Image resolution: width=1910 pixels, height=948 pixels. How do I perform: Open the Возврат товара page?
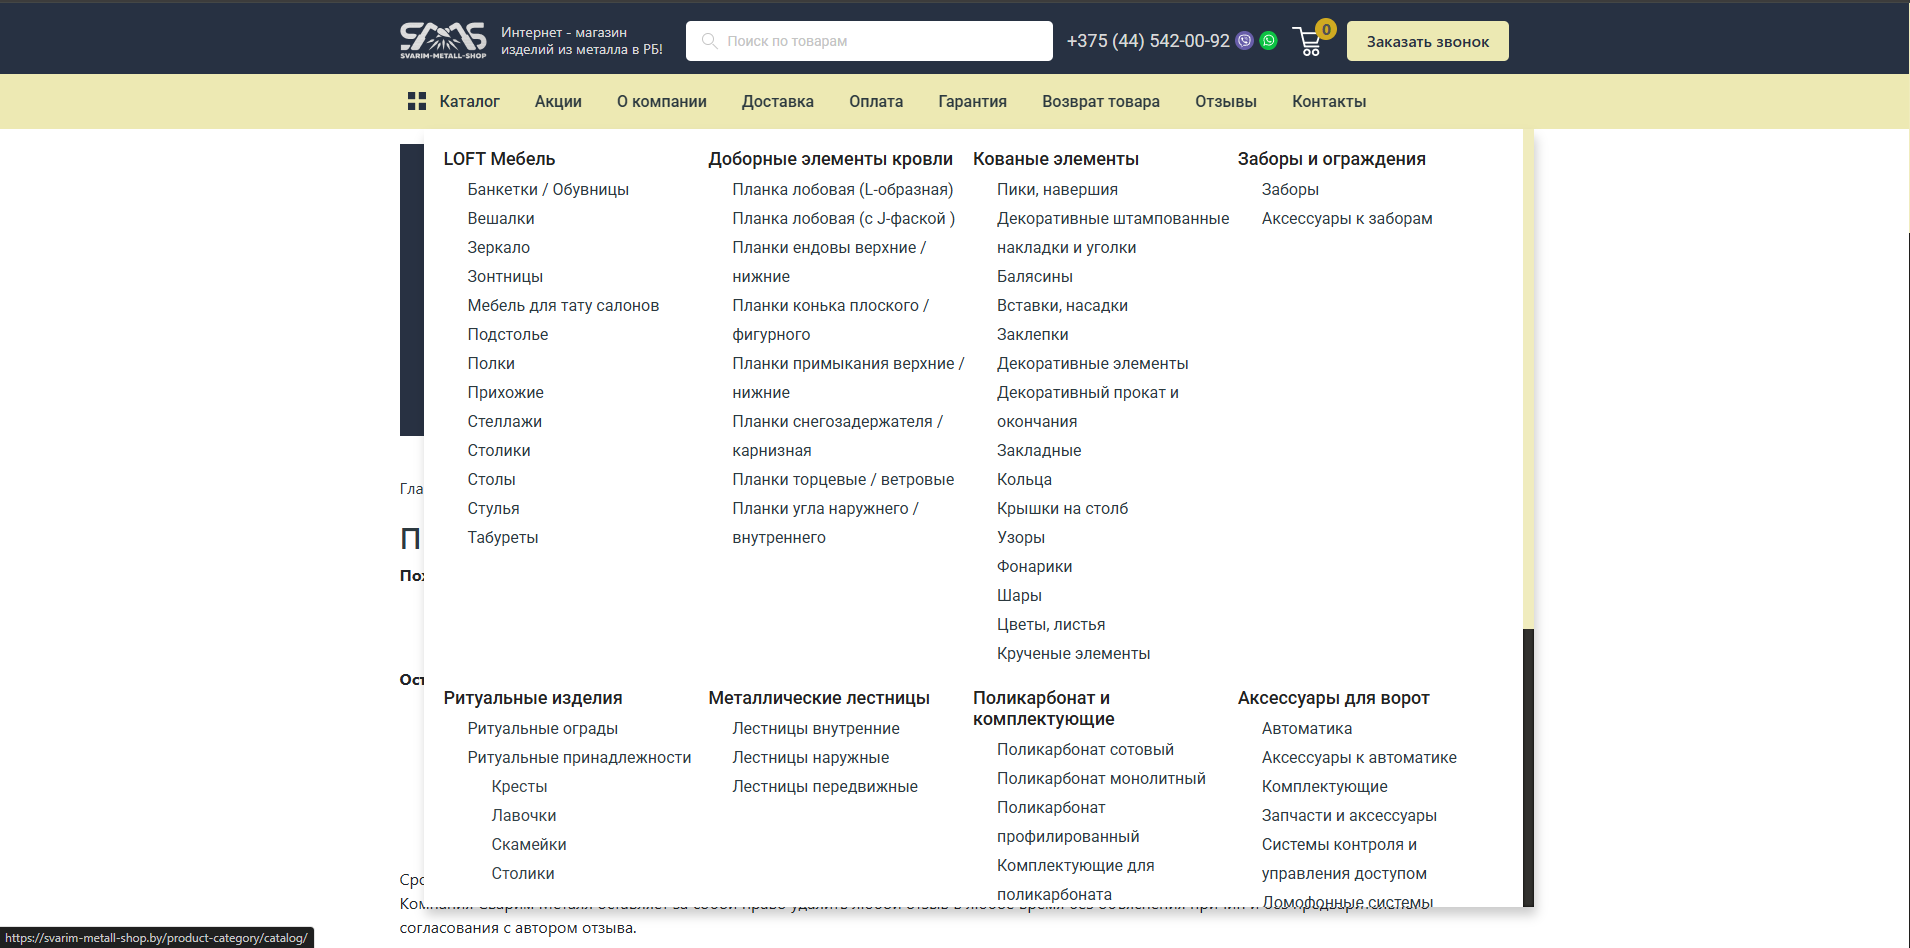tap(1101, 101)
